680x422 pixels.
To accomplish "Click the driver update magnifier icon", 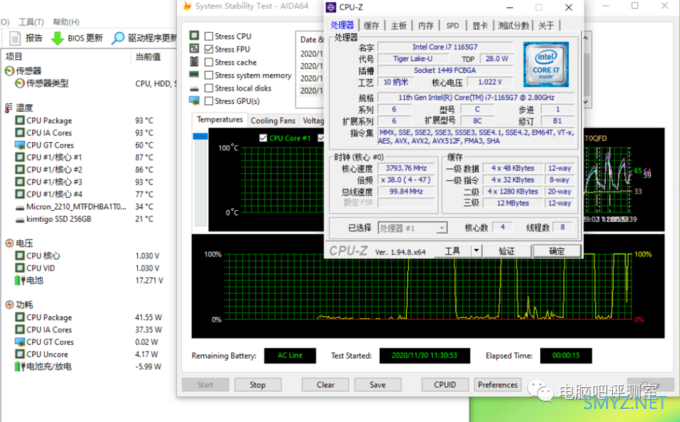I will pyautogui.click(x=118, y=38).
